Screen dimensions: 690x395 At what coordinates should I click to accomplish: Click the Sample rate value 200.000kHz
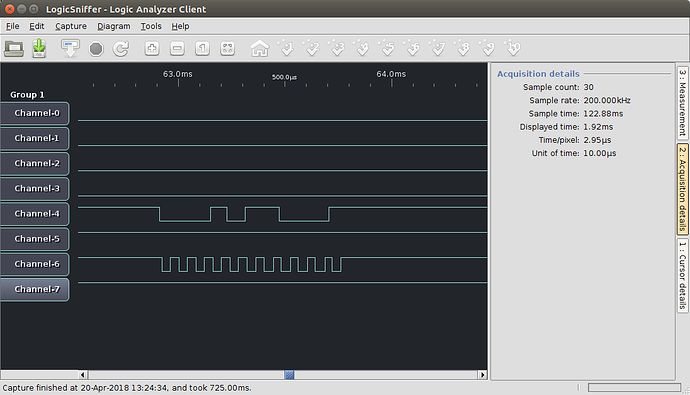607,100
